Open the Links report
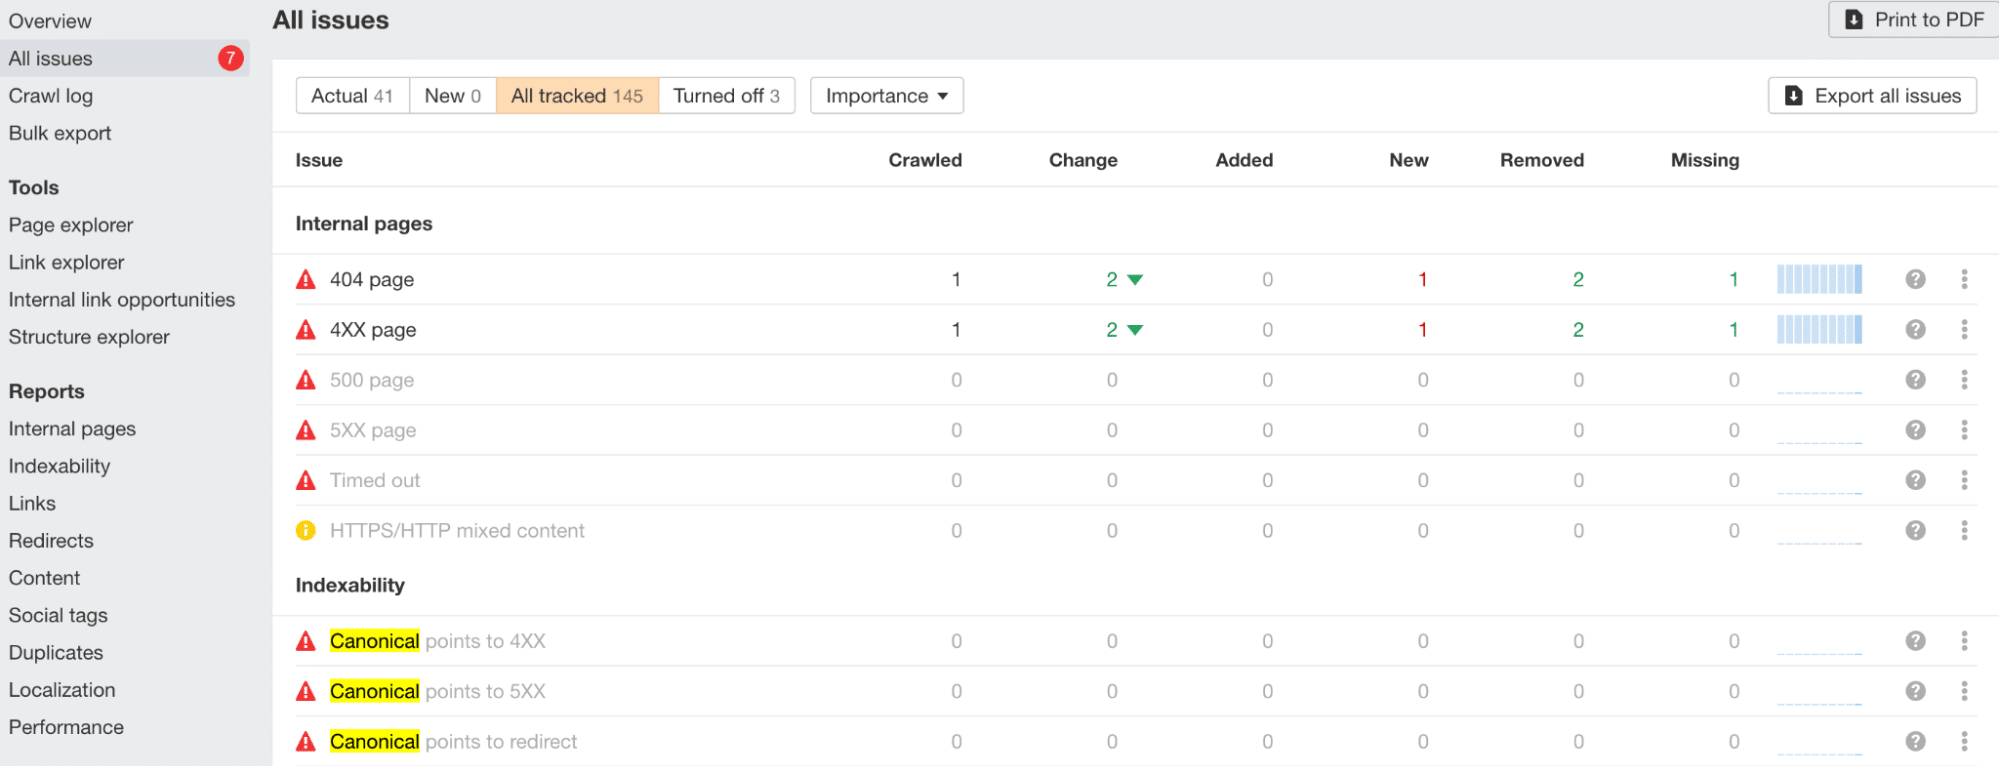The width and height of the screenshot is (1999, 767). (32, 503)
